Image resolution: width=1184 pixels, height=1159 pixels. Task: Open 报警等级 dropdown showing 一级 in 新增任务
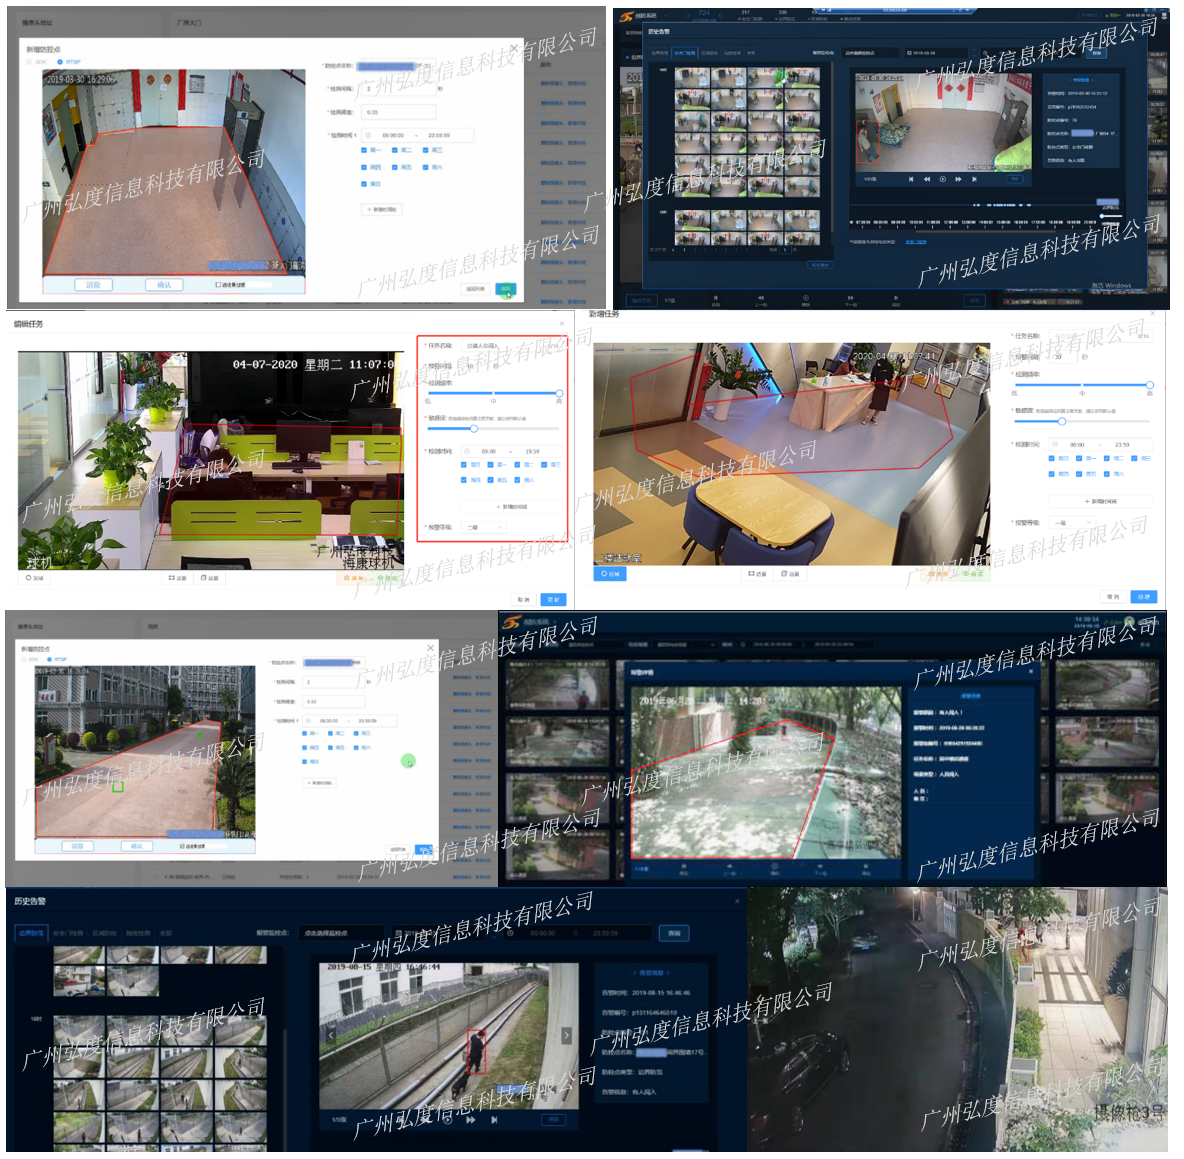(x=1074, y=523)
